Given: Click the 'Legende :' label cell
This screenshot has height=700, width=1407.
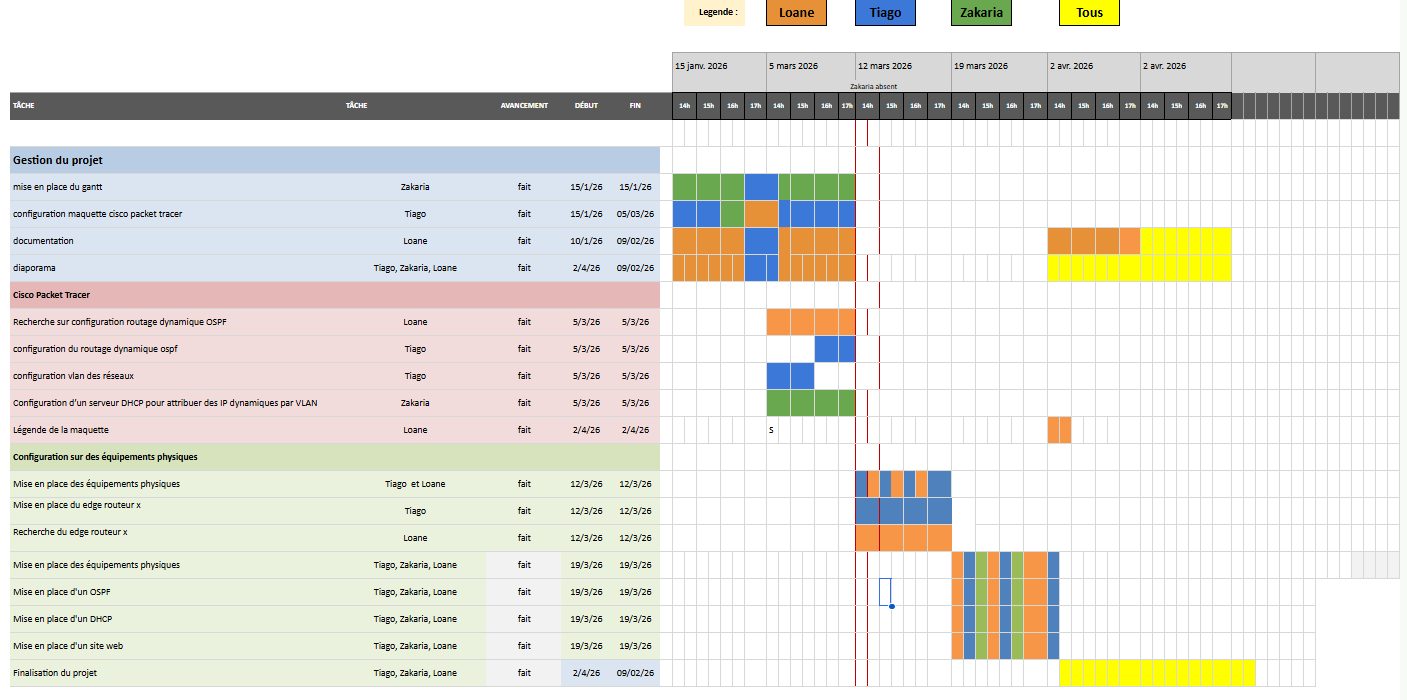Looking at the screenshot, I should point(716,13).
